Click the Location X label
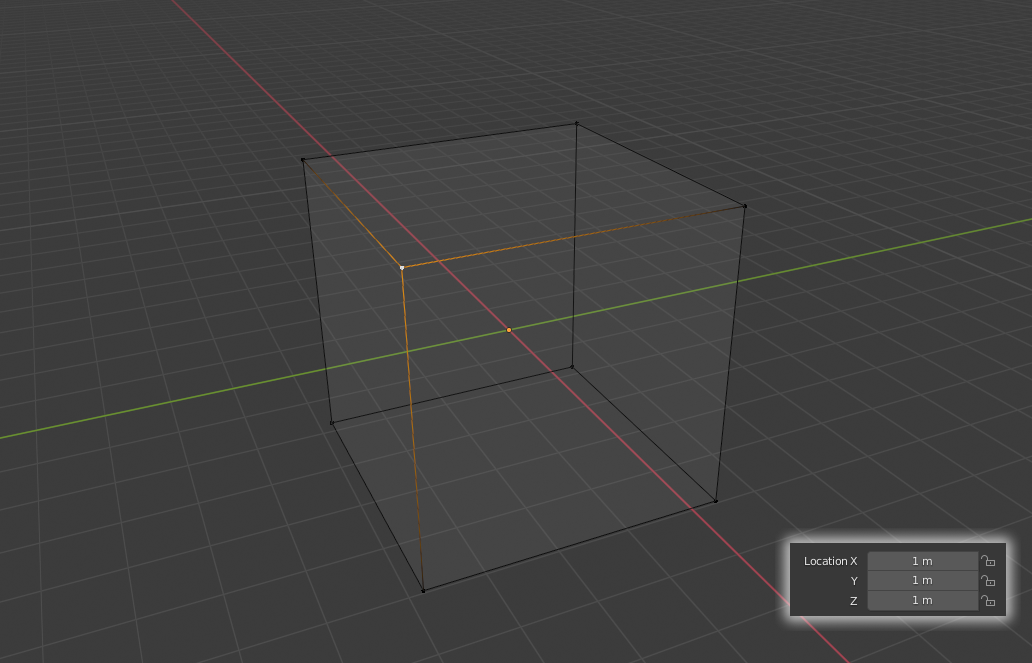This screenshot has width=1032, height=663. coord(830,561)
